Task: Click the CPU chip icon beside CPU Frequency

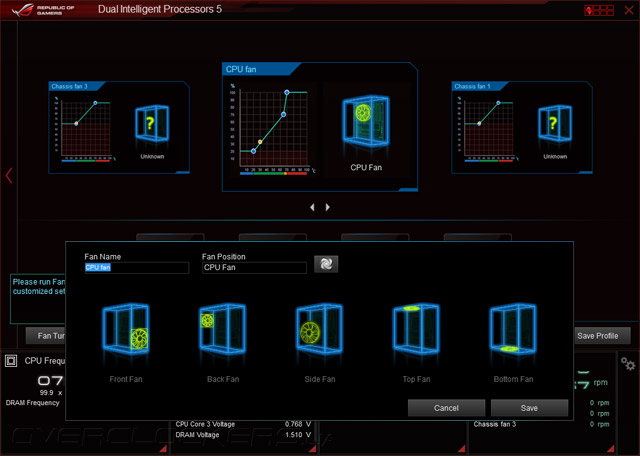Action: pos(11,361)
